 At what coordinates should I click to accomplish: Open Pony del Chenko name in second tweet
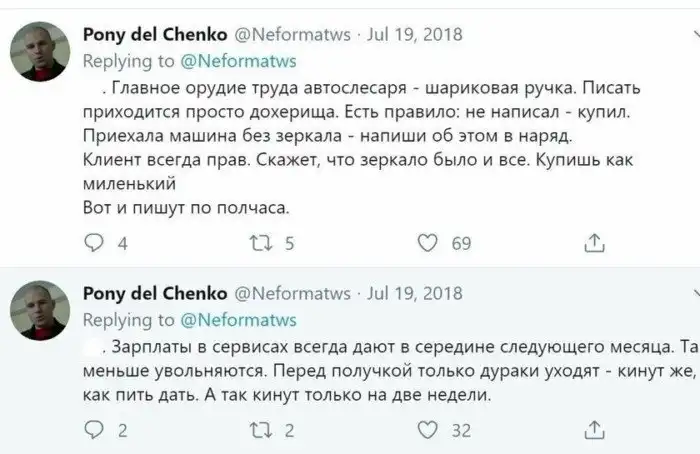coord(154,293)
